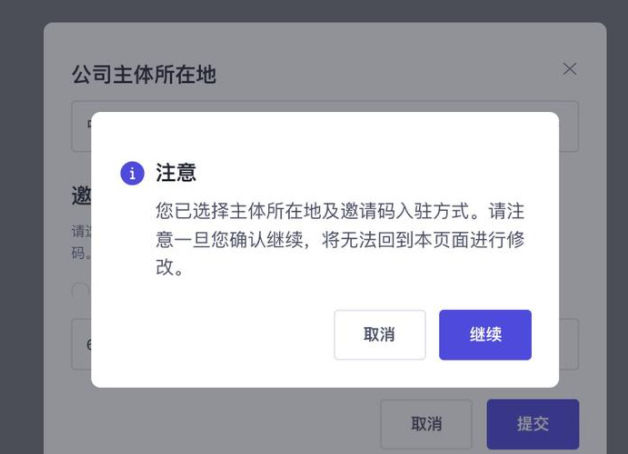The width and height of the screenshot is (628, 454).
Task: Click the purple info icon beside 注意
Action: (132, 173)
